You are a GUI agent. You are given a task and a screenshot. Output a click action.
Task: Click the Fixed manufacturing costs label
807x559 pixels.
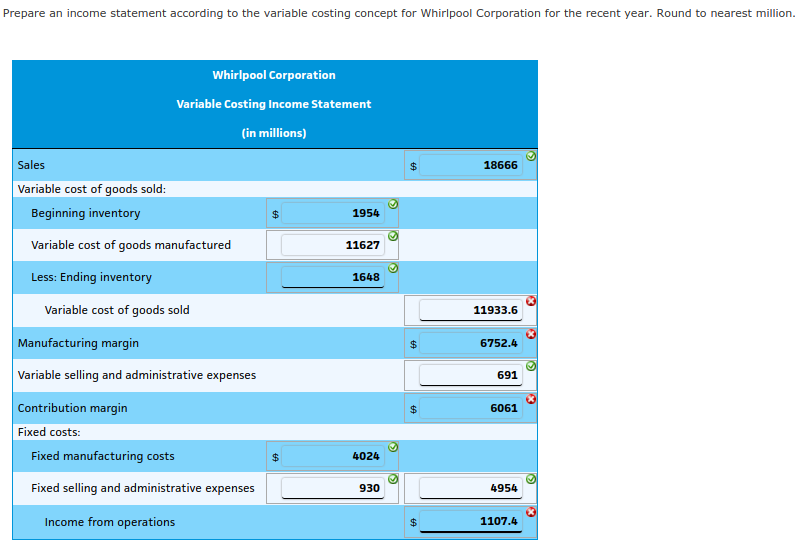click(x=102, y=456)
